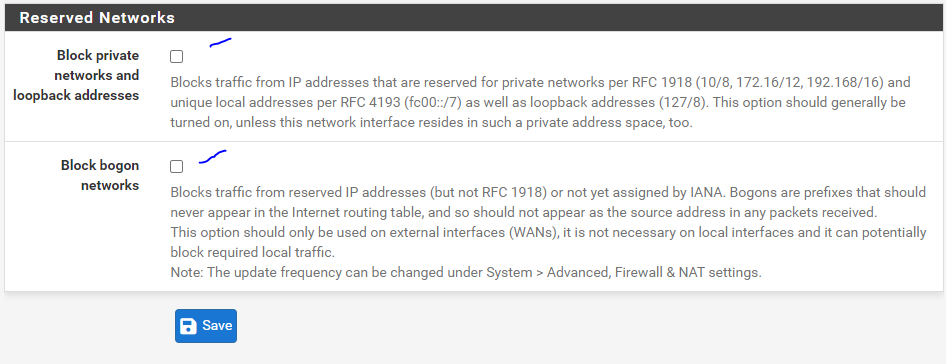
Task: Click the 'Note: The update frequency' line
Action: click(466, 272)
